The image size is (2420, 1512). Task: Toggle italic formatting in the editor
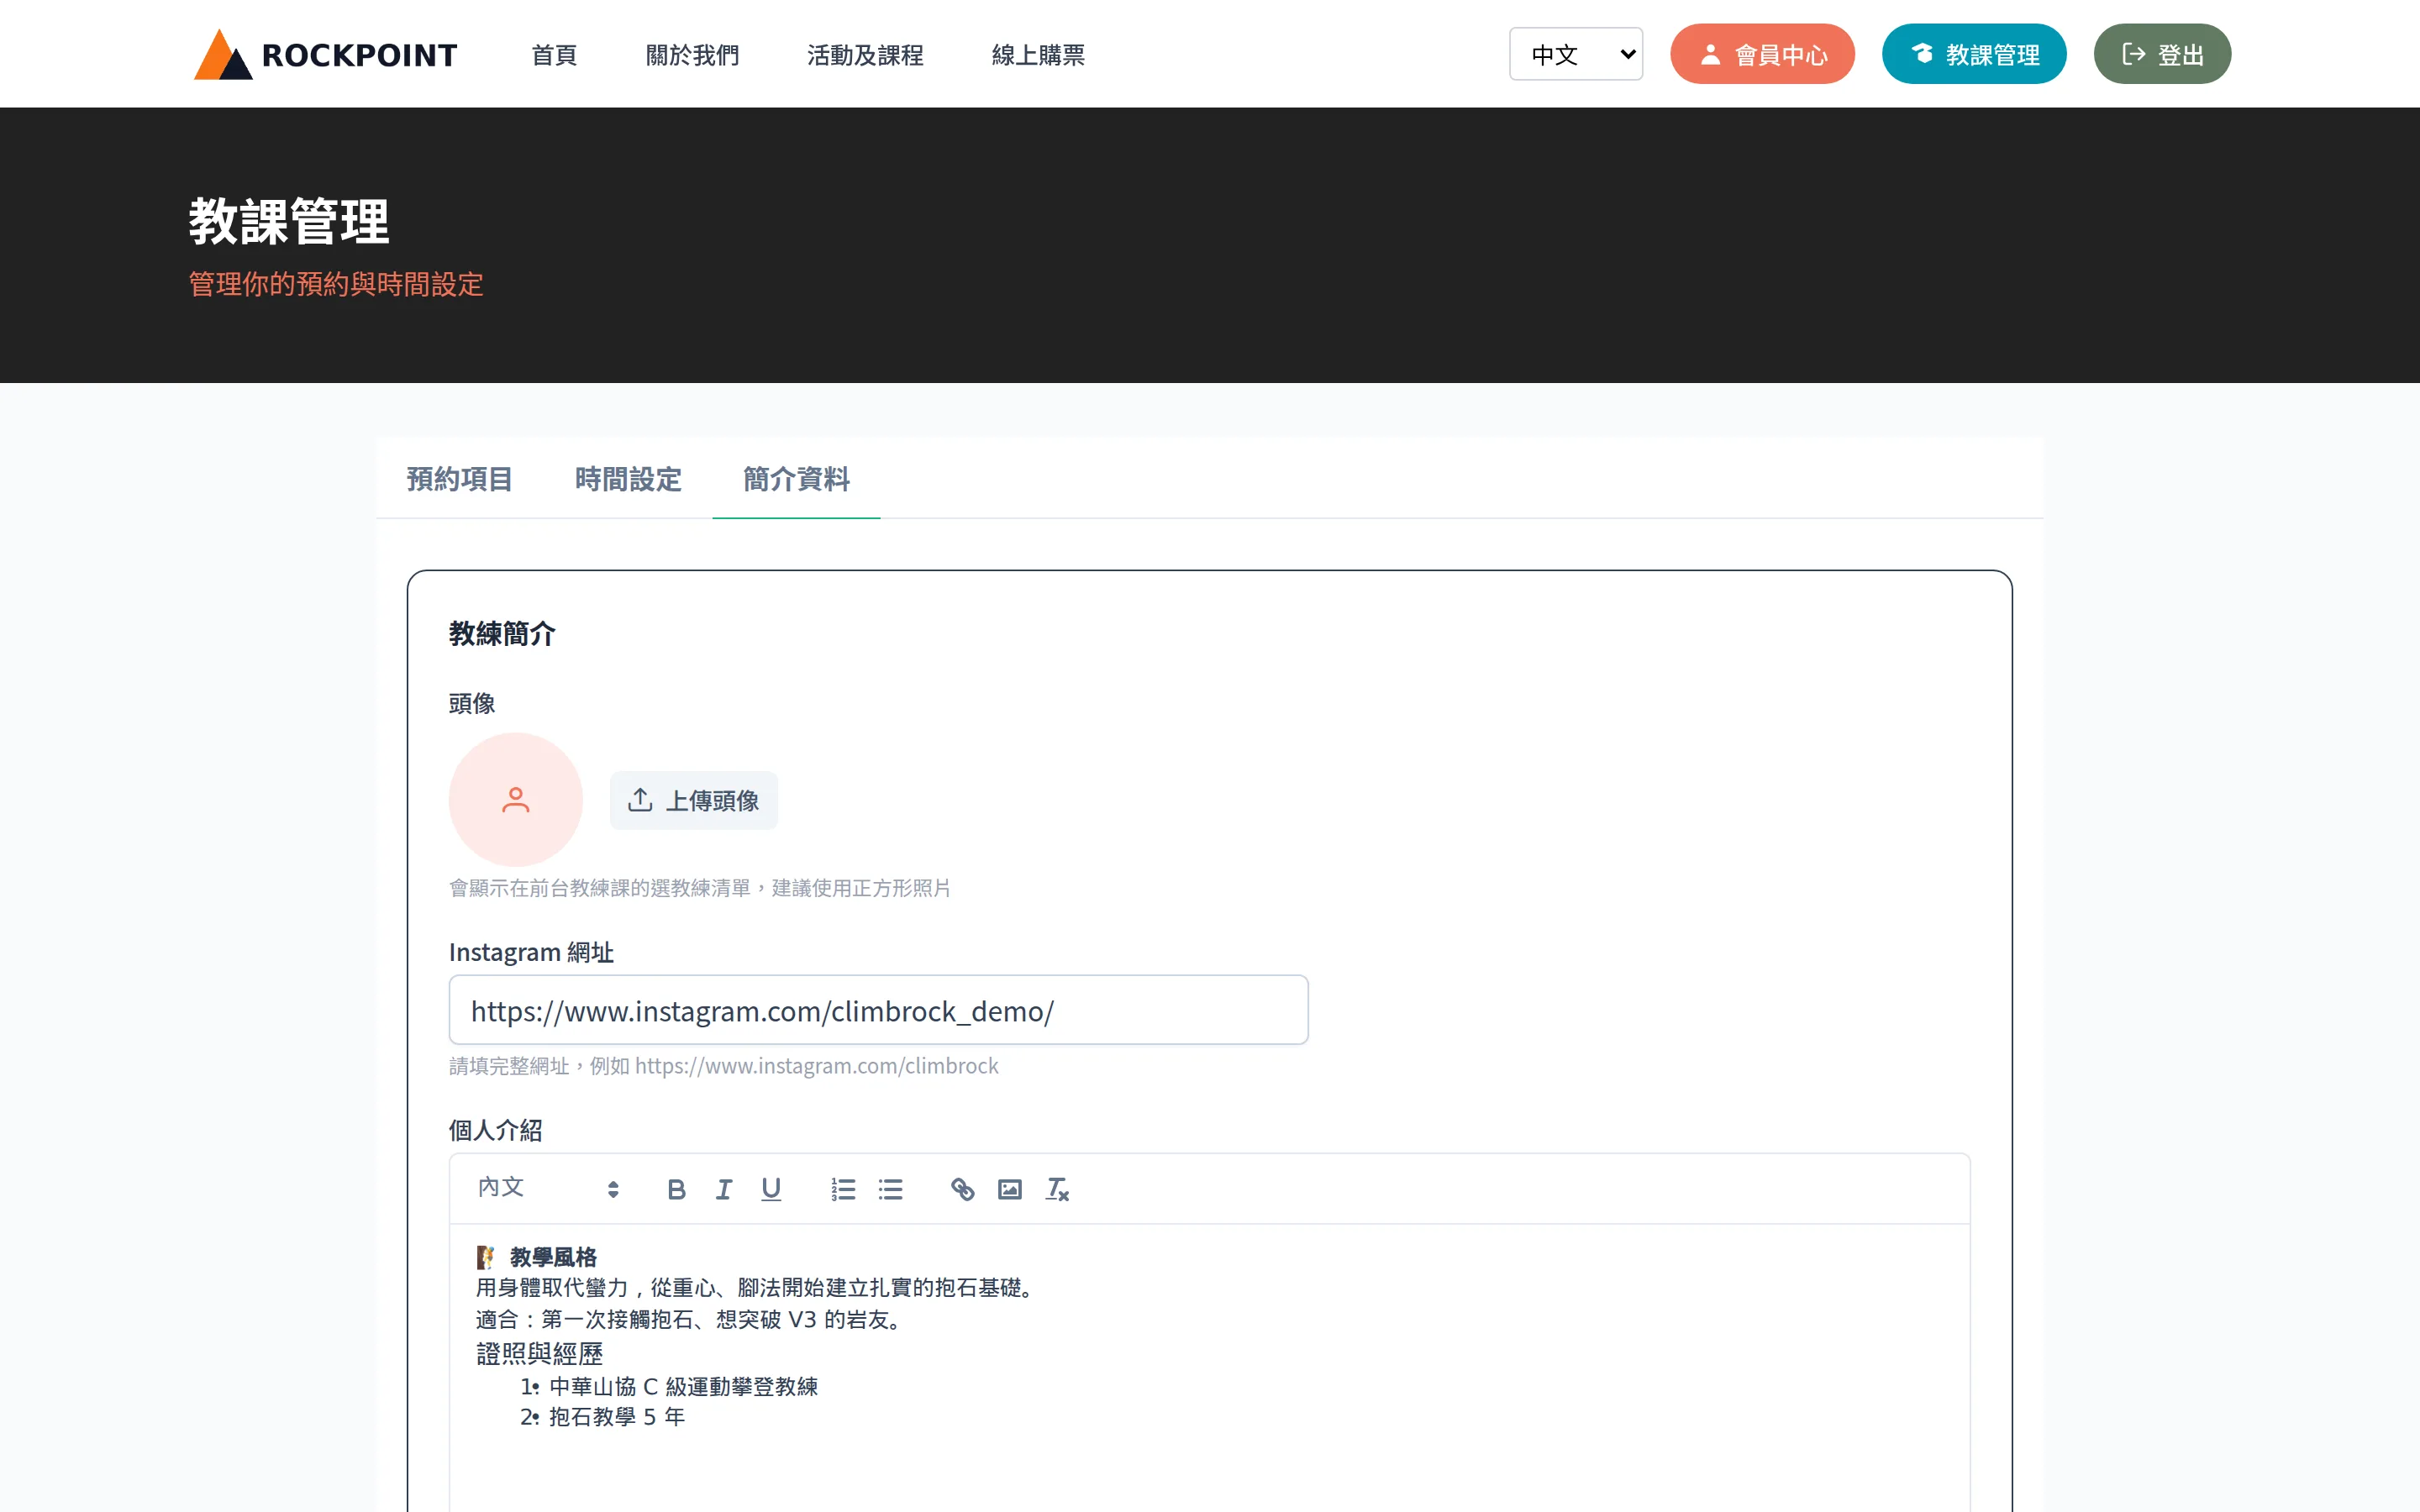pos(724,1189)
